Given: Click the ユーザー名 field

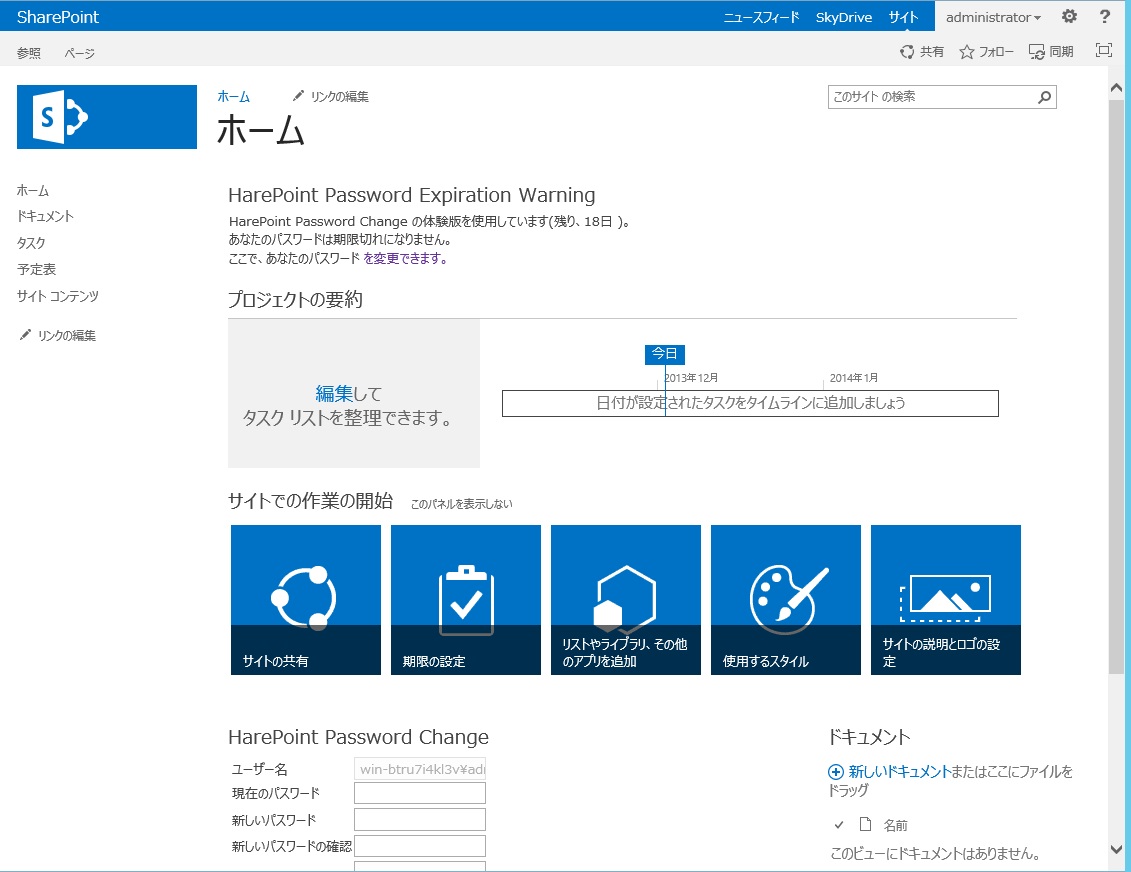Looking at the screenshot, I should pos(420,769).
